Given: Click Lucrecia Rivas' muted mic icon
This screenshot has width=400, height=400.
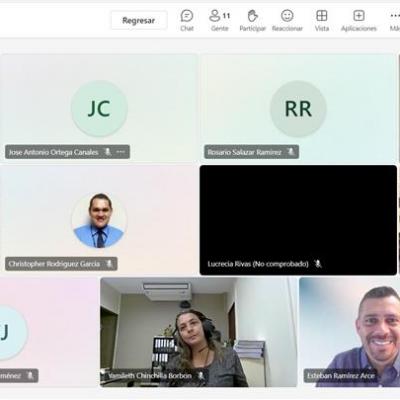Looking at the screenshot, I should (318, 264).
